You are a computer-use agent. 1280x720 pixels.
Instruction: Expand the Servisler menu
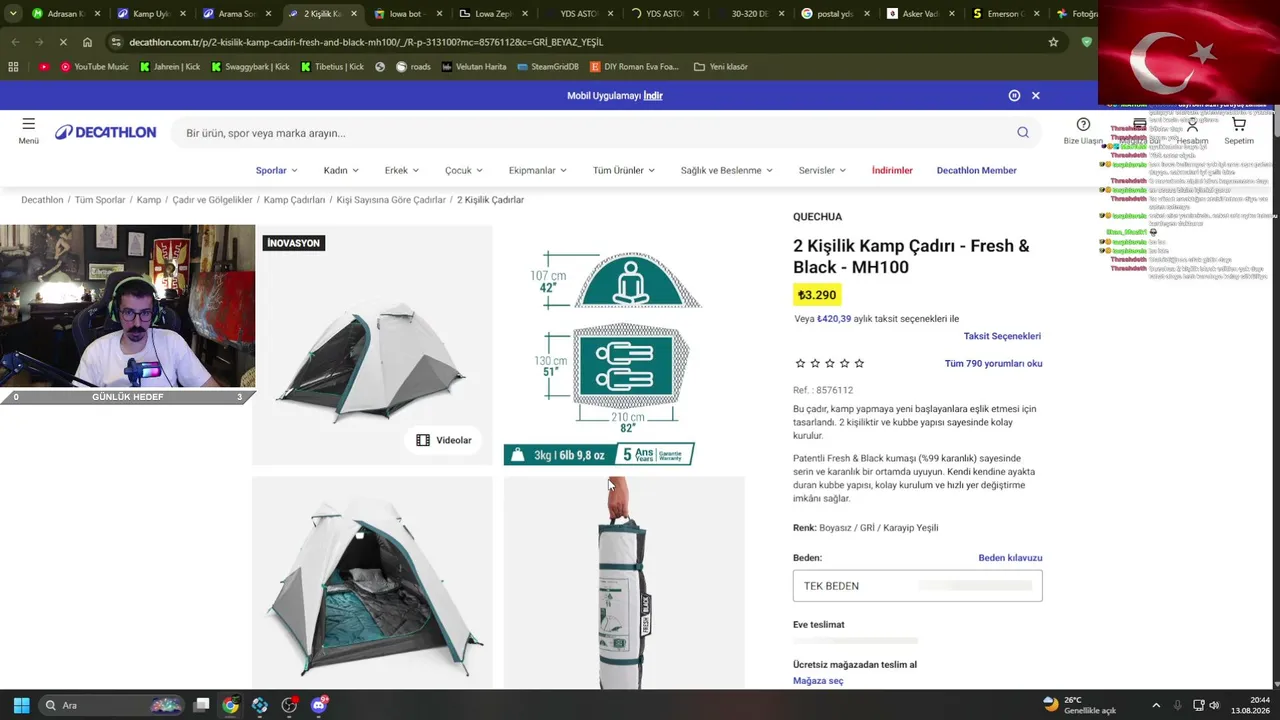coord(822,170)
